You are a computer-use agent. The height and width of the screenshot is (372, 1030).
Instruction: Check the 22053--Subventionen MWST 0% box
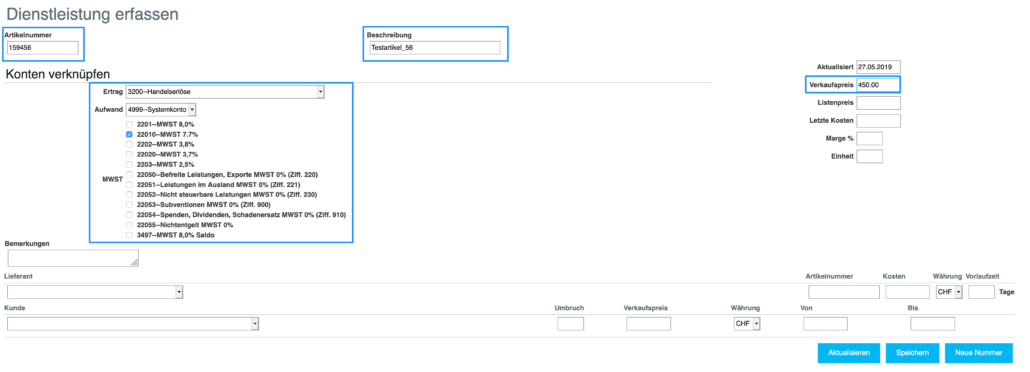click(129, 205)
